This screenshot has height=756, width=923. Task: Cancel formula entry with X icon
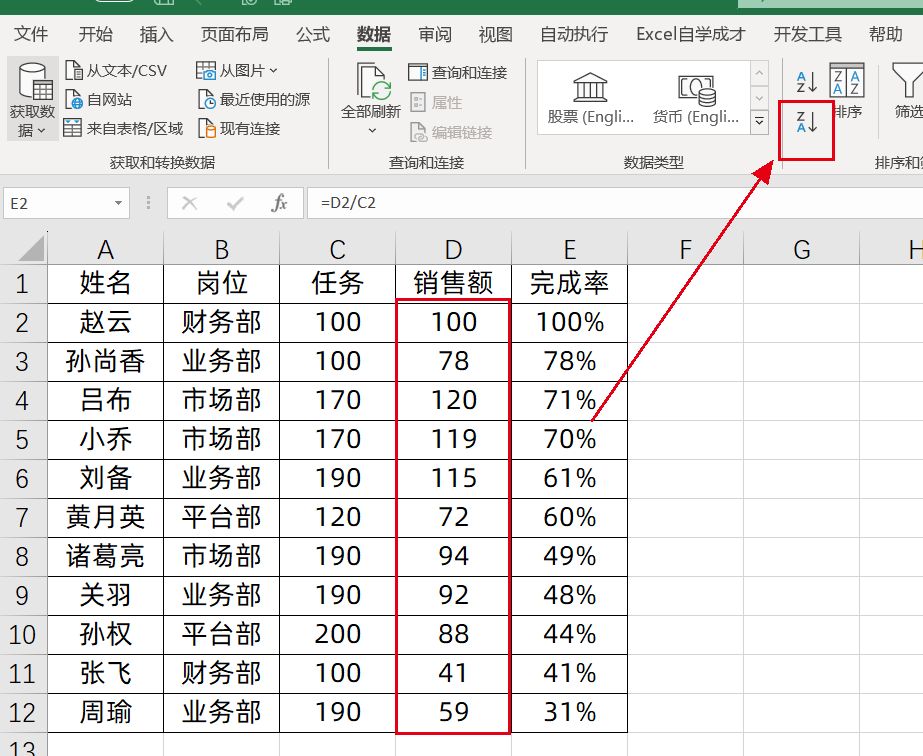[190, 203]
